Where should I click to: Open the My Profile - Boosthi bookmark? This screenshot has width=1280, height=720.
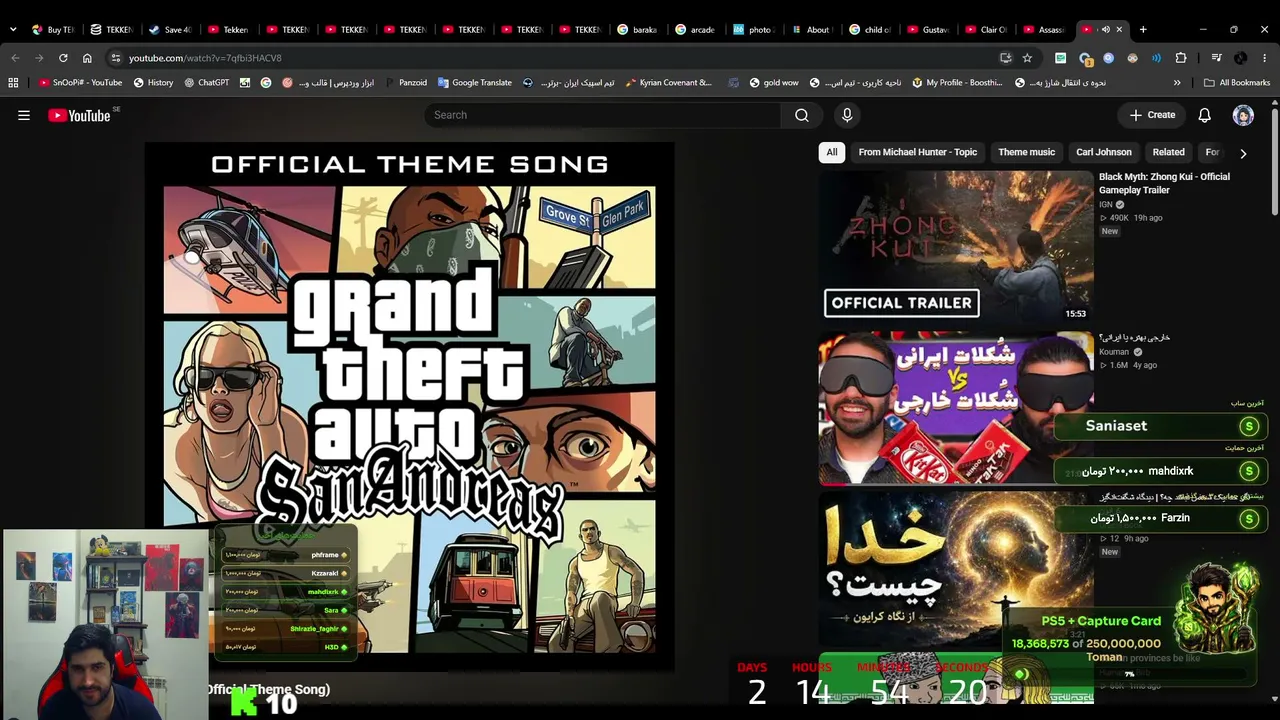957,83
